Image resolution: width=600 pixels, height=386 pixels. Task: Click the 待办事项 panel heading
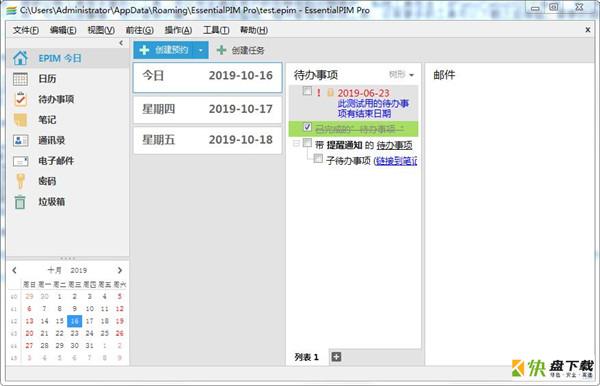tap(316, 75)
